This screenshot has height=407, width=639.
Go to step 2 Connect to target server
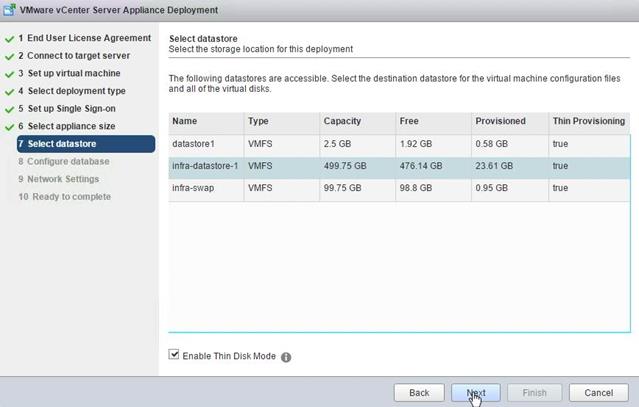pyautogui.click(x=74, y=55)
